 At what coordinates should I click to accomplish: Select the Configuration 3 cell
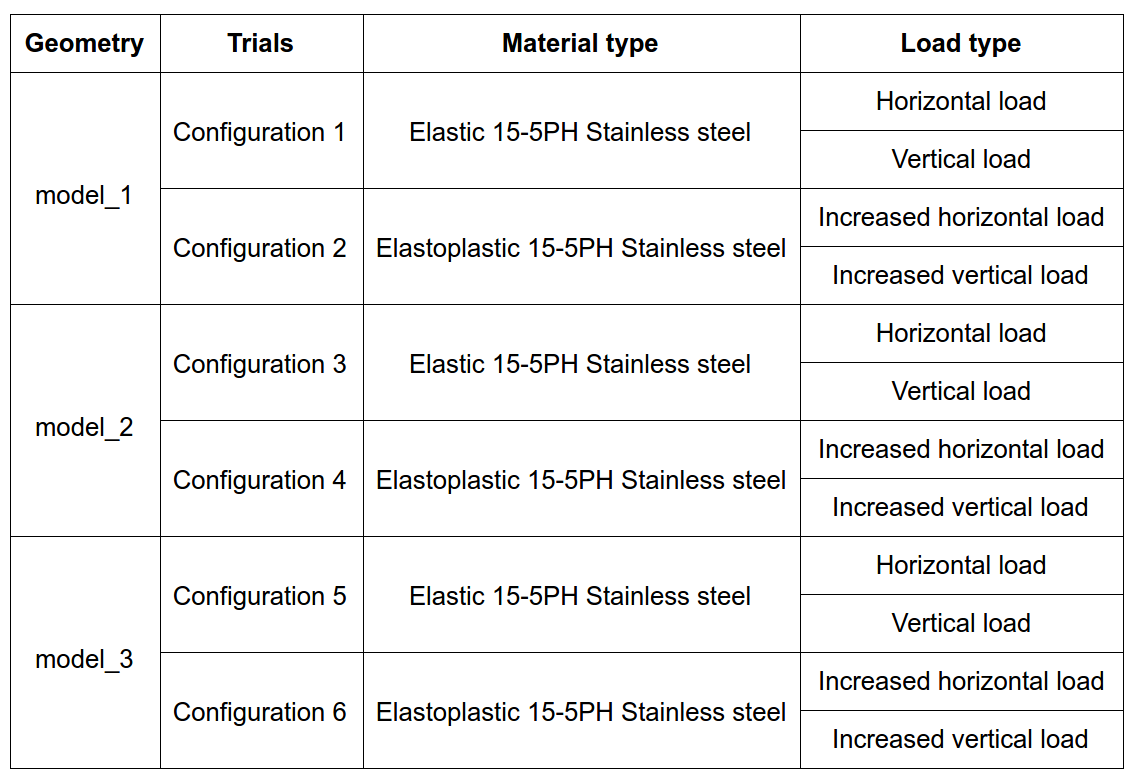[260, 364]
